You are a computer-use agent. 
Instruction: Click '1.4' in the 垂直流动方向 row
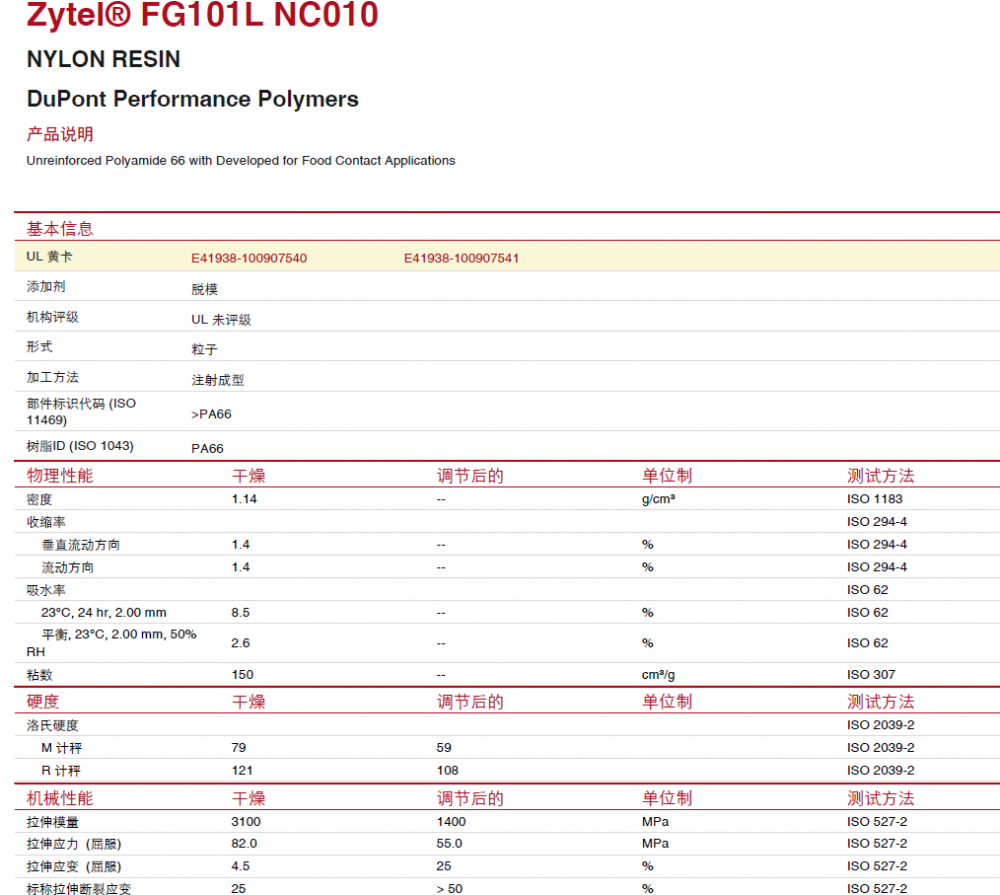(x=240, y=544)
